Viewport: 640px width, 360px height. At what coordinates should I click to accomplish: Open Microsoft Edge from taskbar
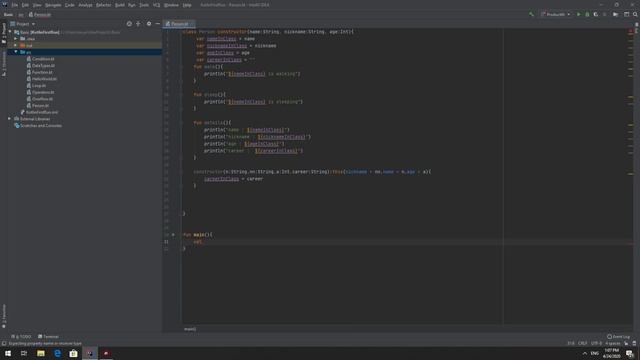57,353
